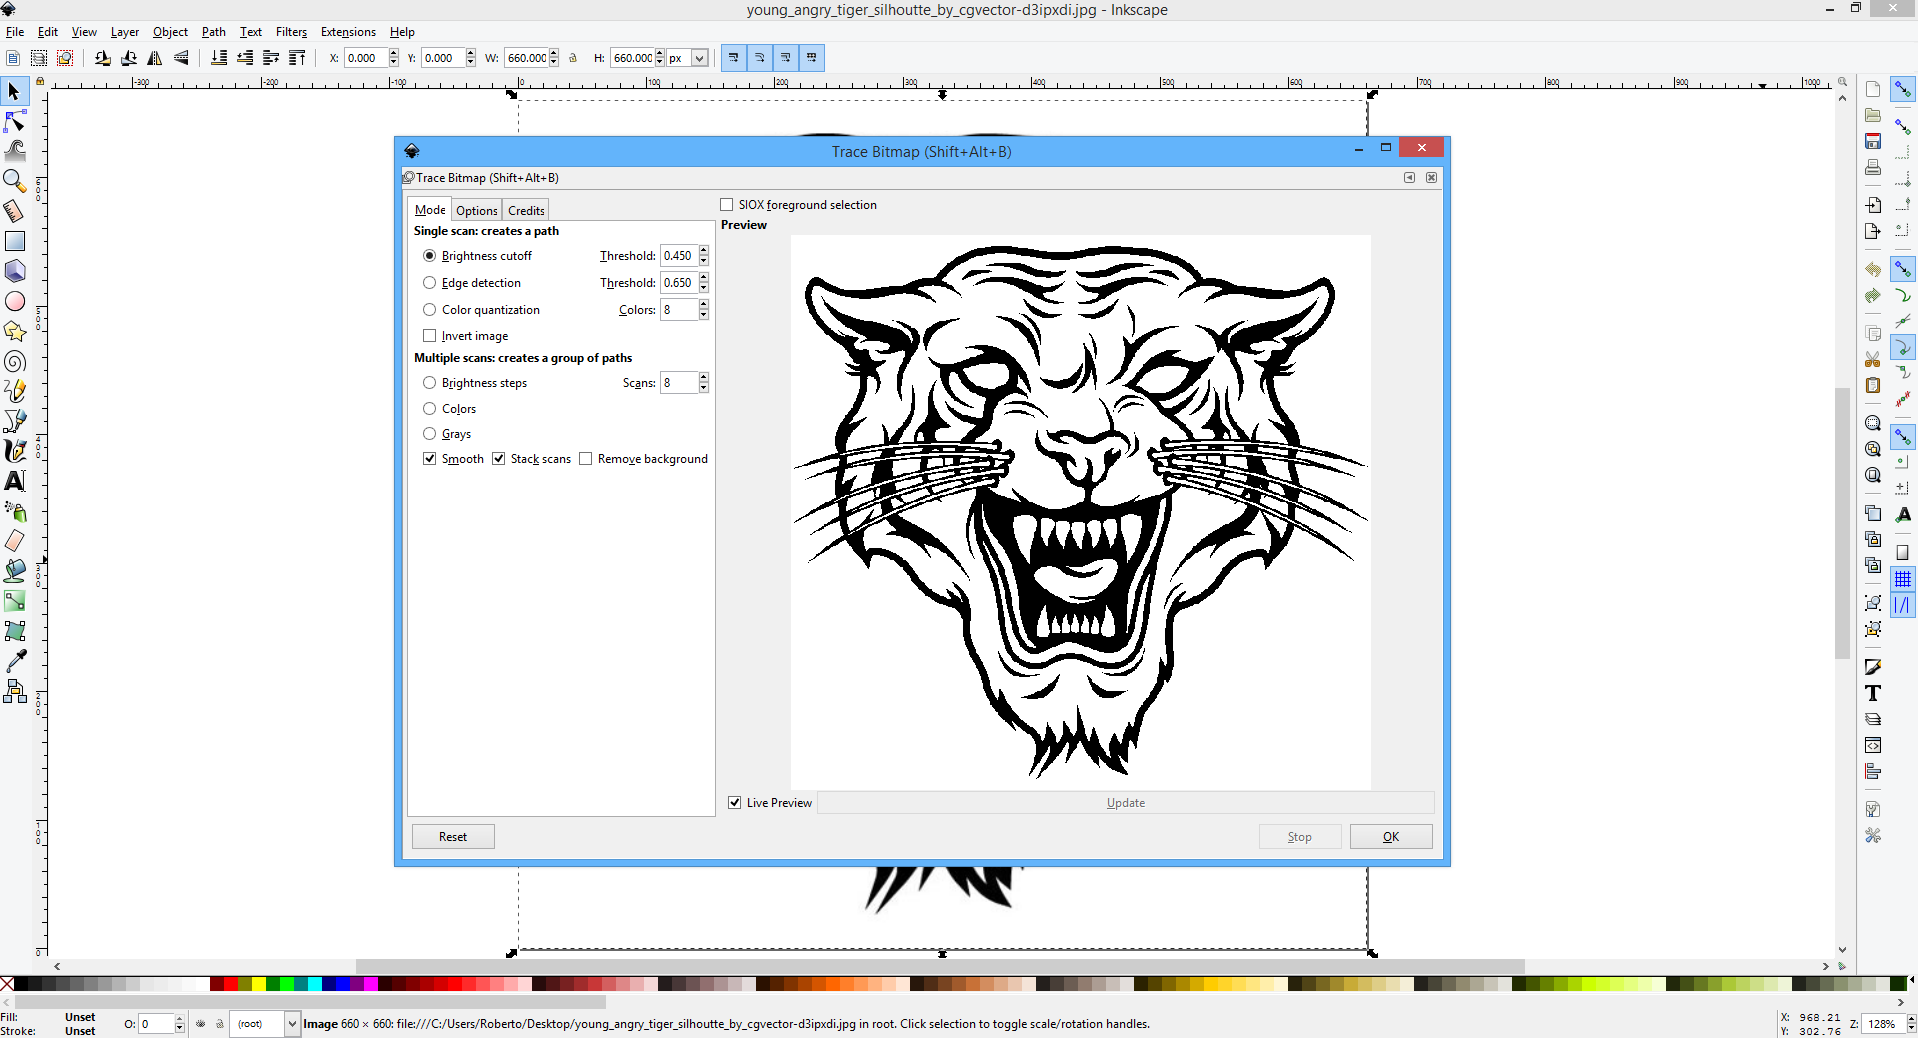The height and width of the screenshot is (1038, 1918).
Task: Adjust the Scans count stepper arrows
Action: click(704, 383)
